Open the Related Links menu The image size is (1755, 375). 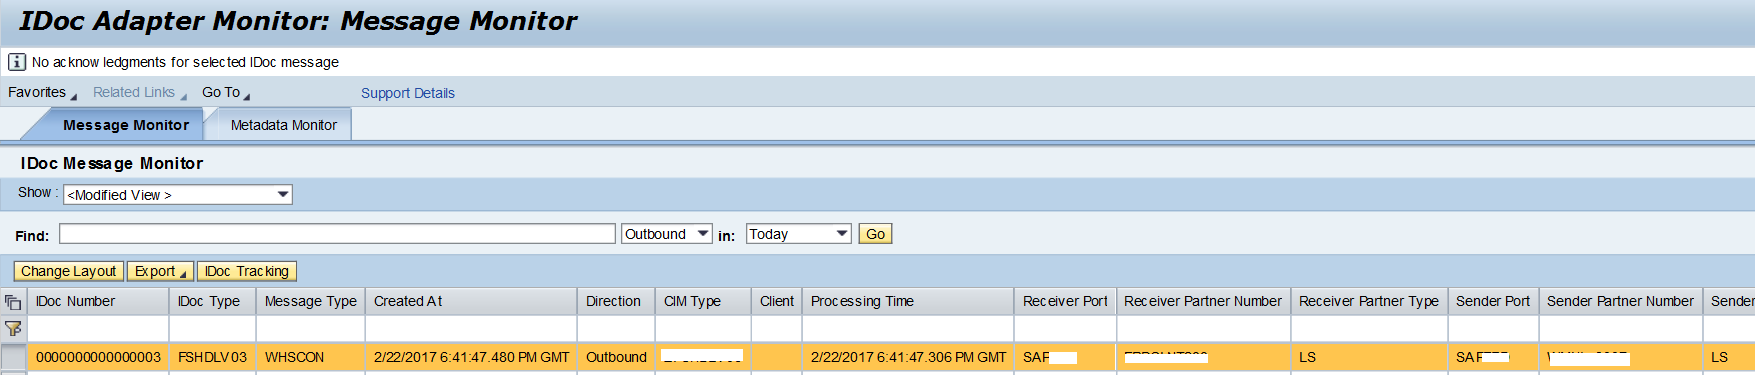pyautogui.click(x=139, y=92)
